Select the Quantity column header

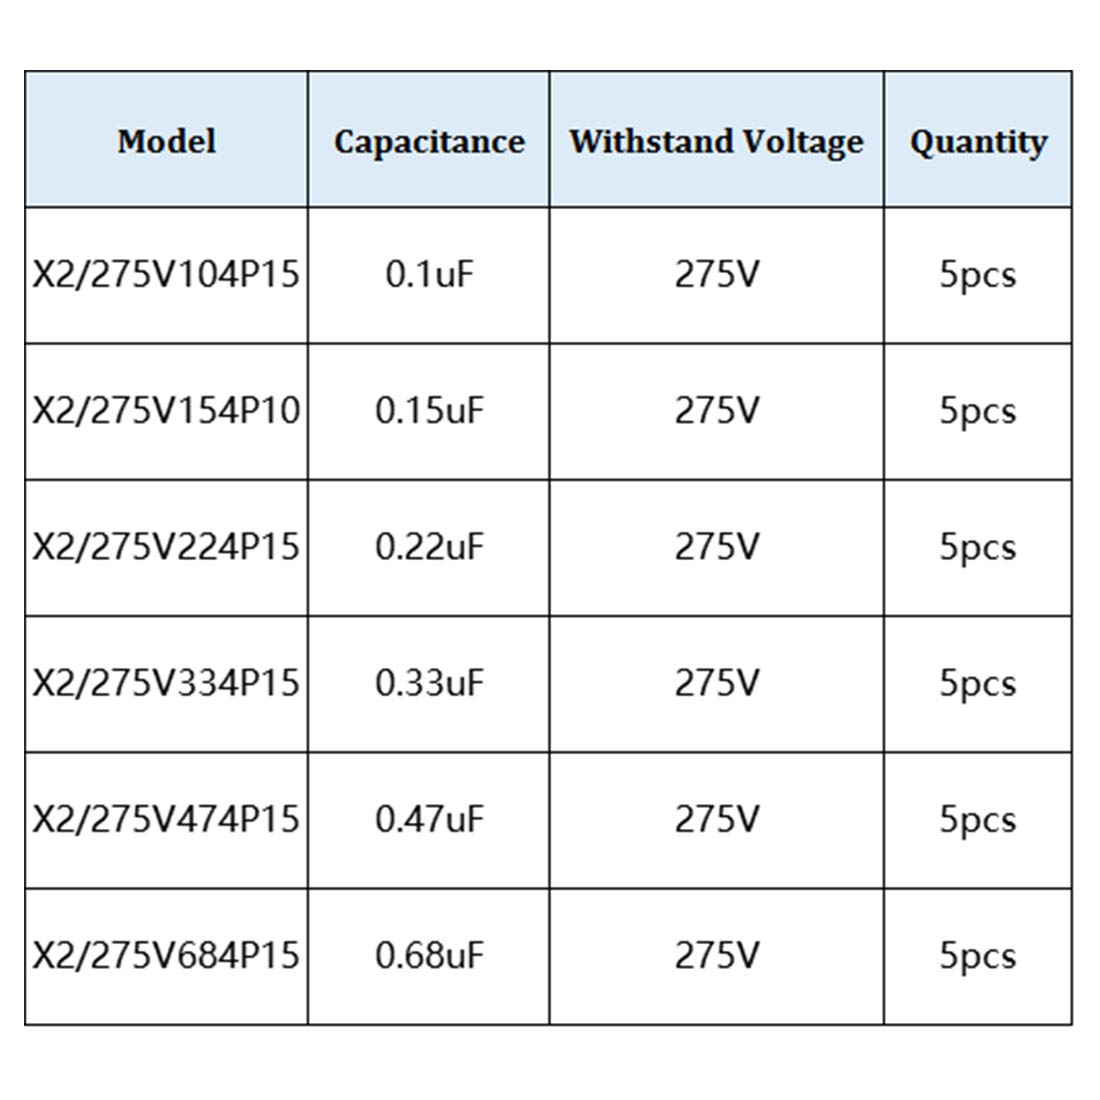978,141
